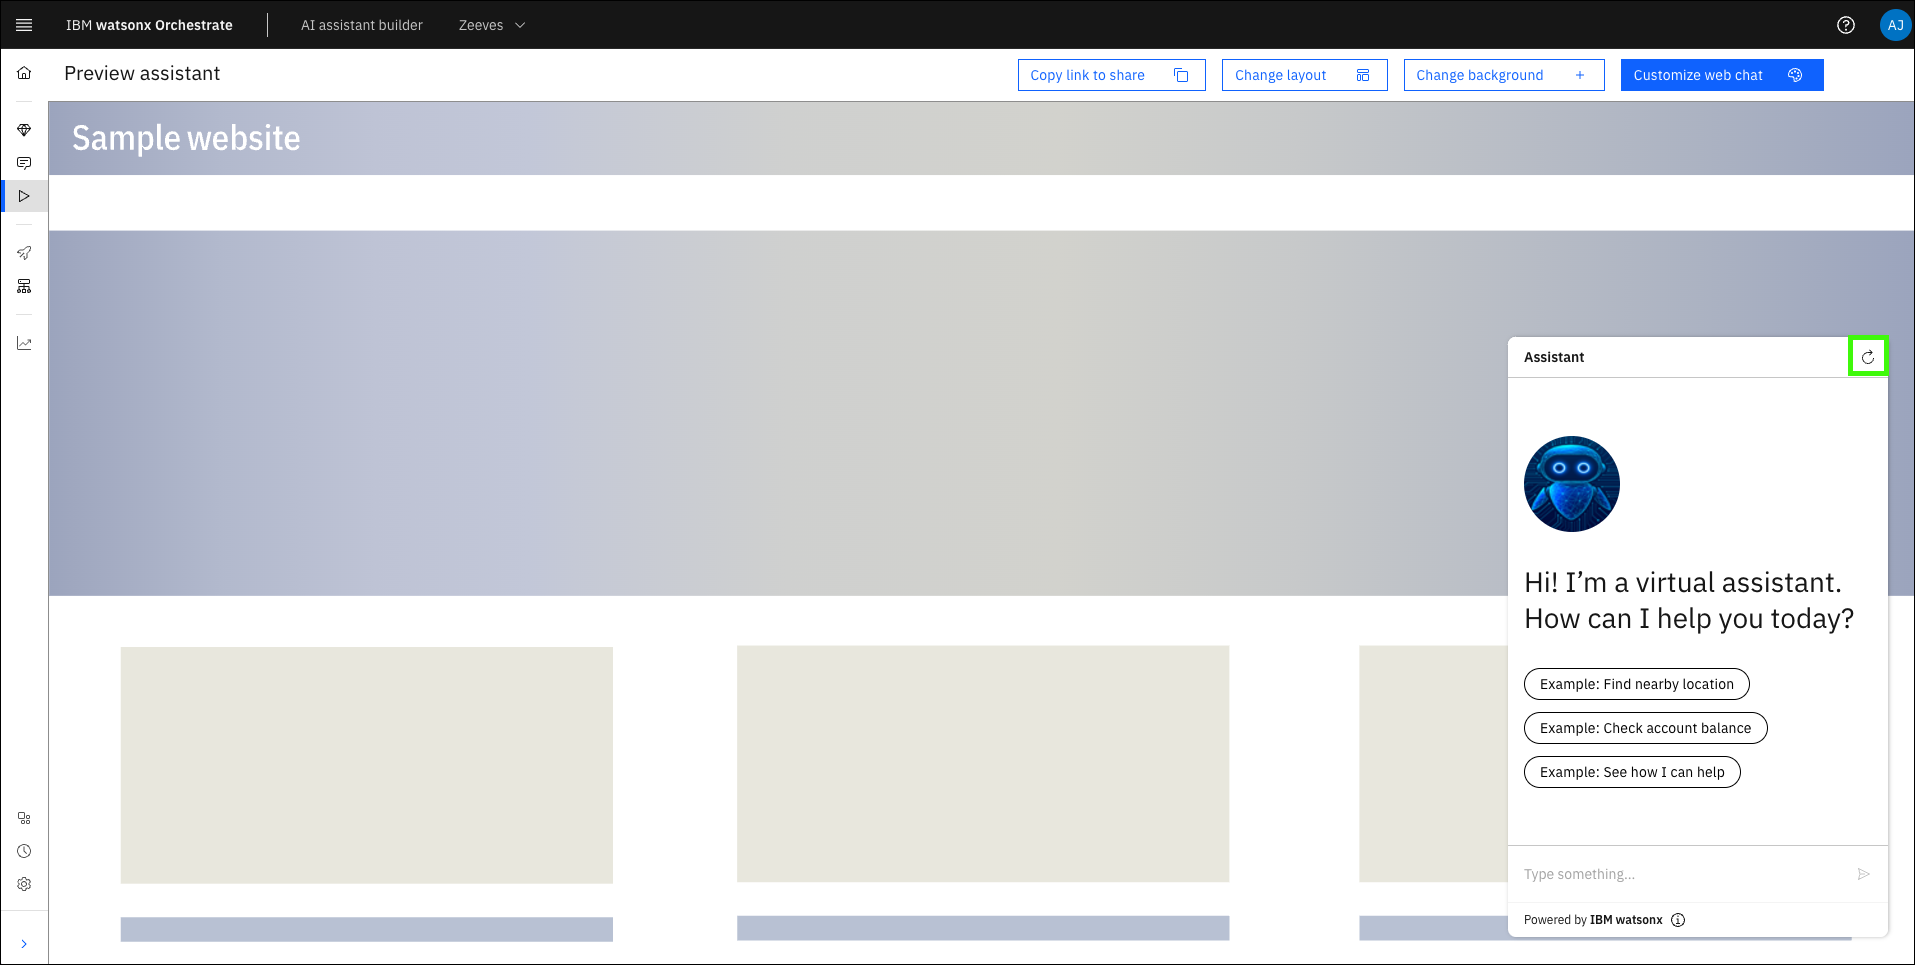Open the Integrations icon above the clock icon

pyautogui.click(x=24, y=818)
